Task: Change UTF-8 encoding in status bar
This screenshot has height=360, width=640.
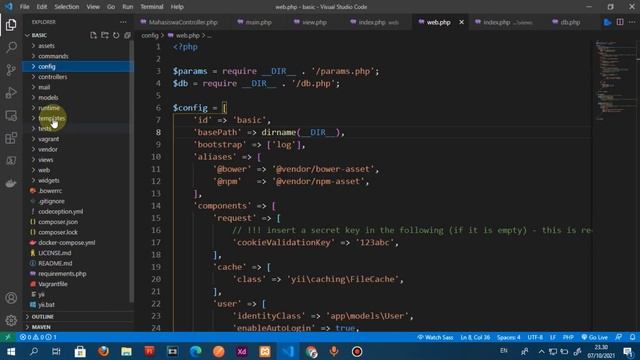Action: point(535,337)
